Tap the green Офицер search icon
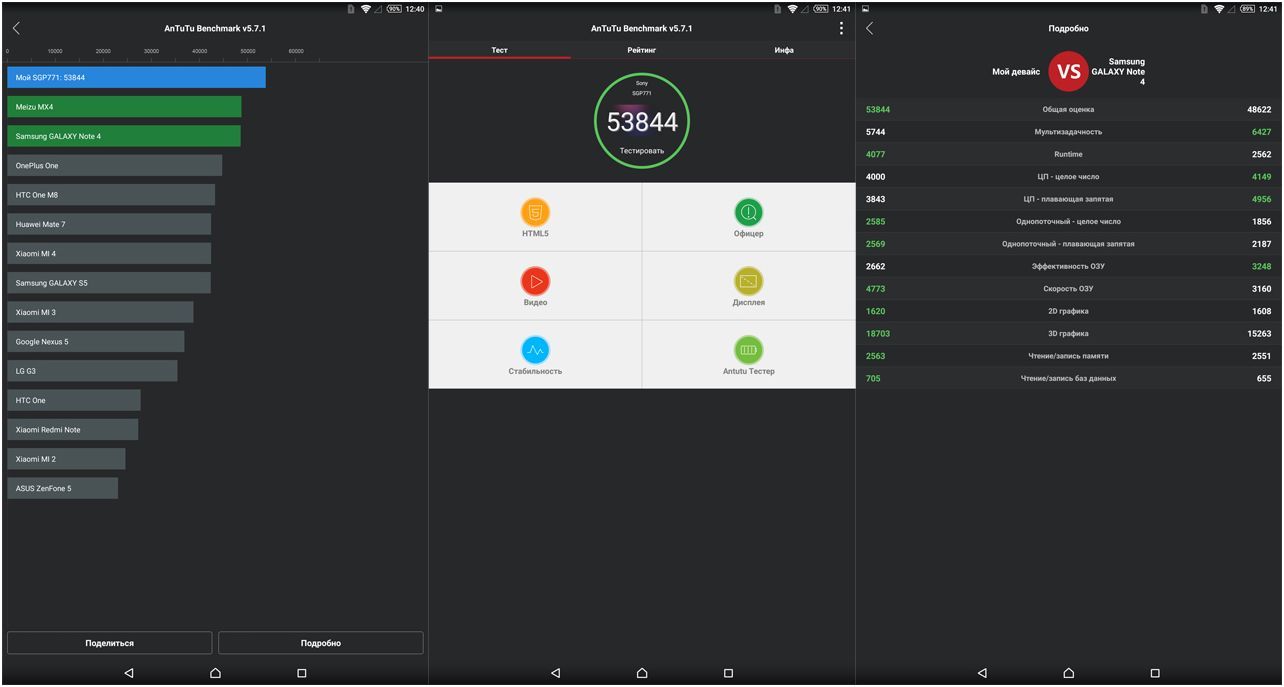Screen dimensions: 1284x687 [748, 212]
